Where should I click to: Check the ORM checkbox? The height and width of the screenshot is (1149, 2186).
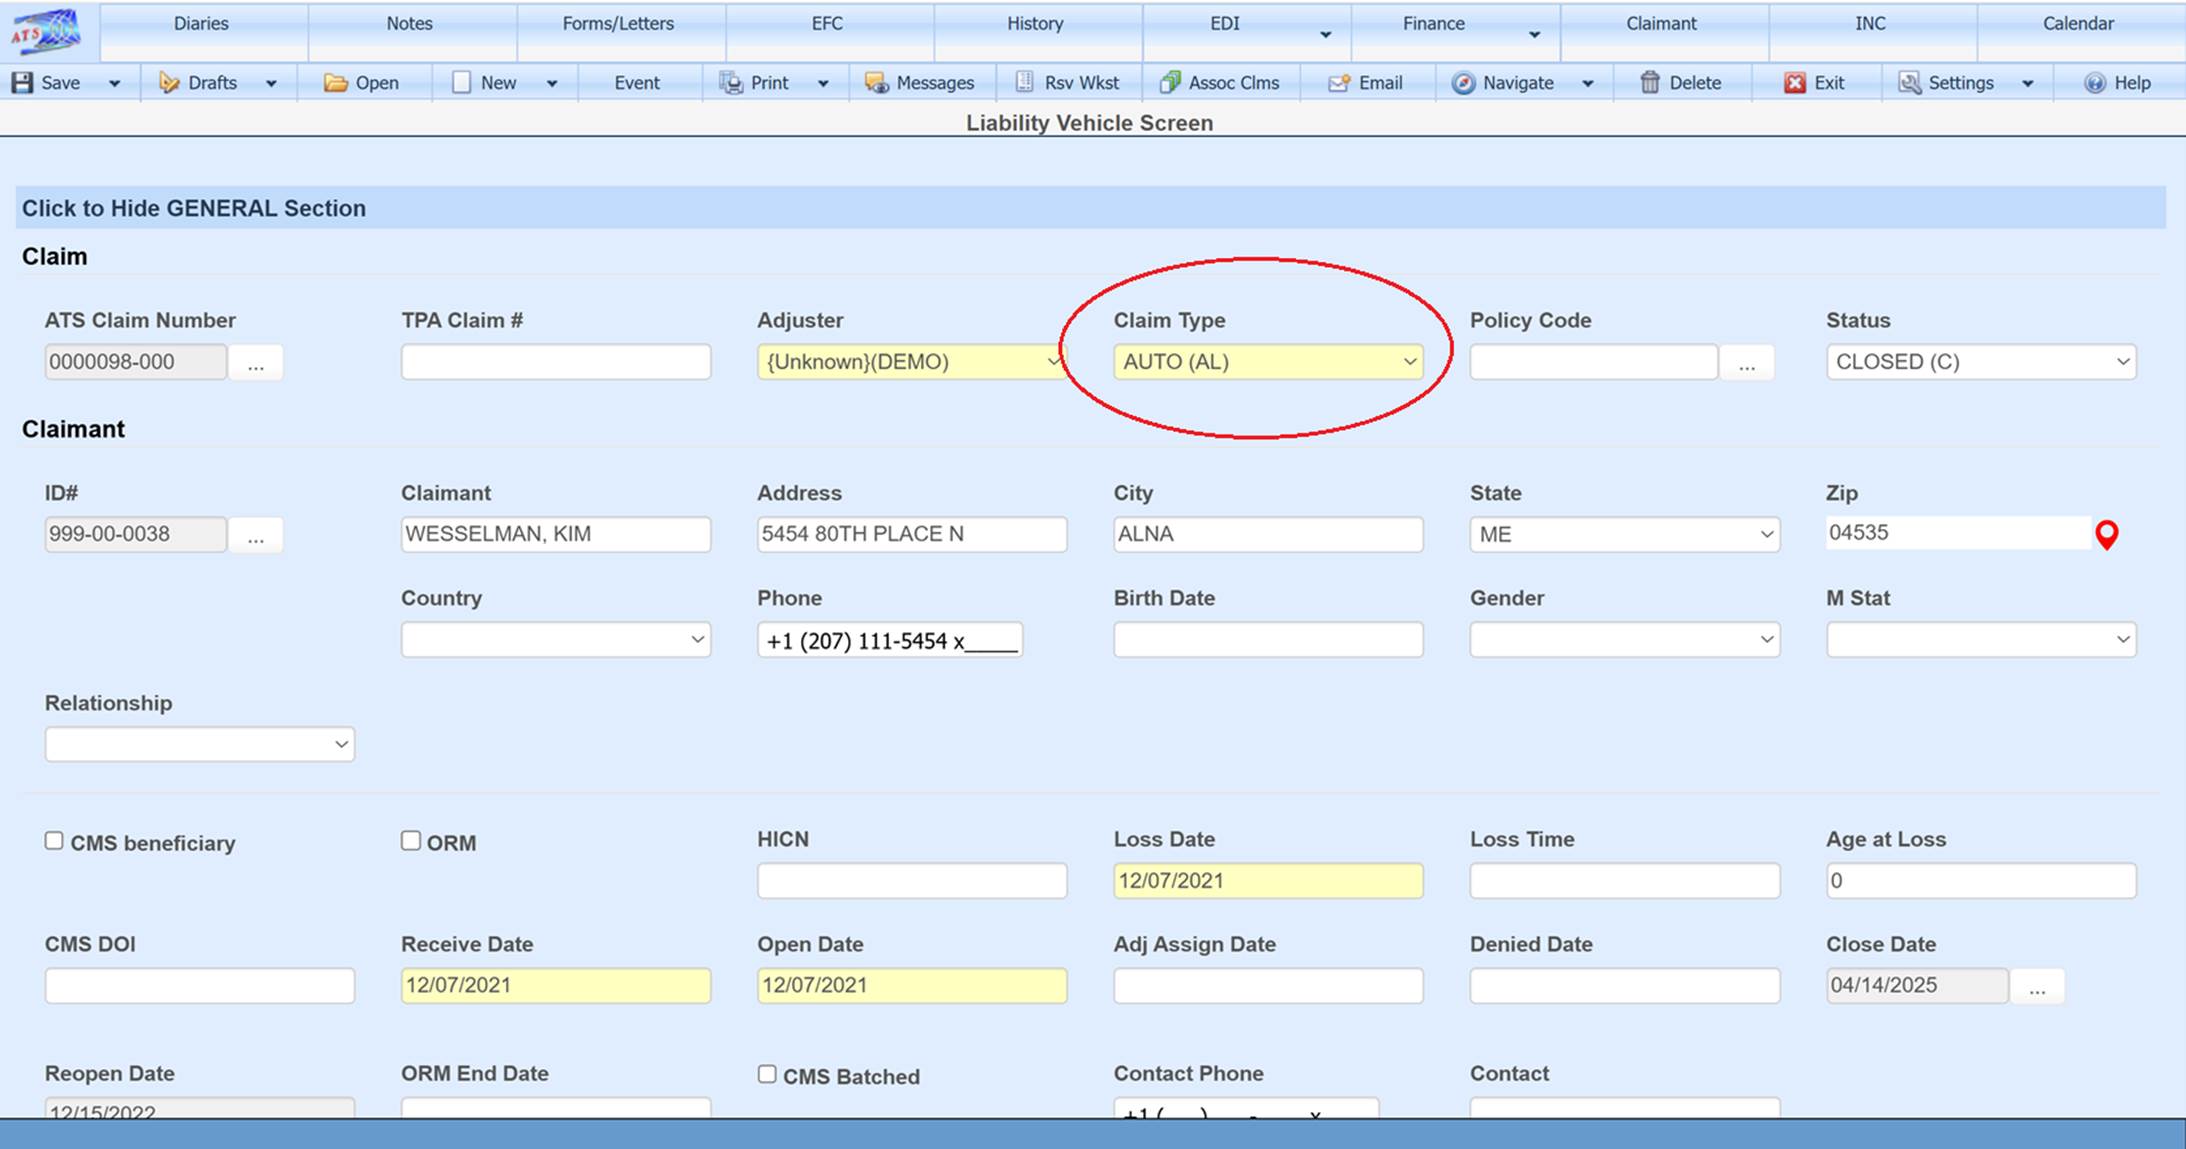(x=411, y=841)
